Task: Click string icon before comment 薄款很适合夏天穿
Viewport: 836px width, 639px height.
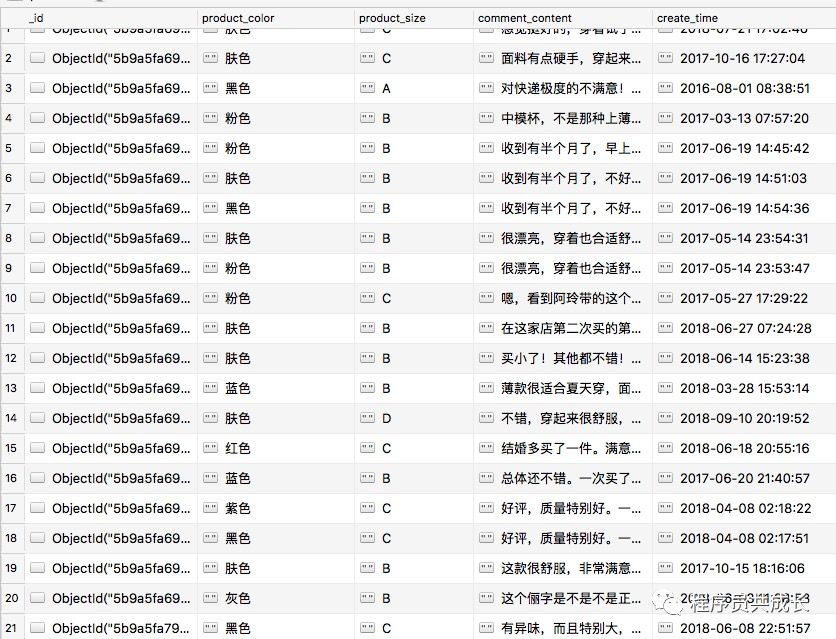Action: [x=486, y=388]
